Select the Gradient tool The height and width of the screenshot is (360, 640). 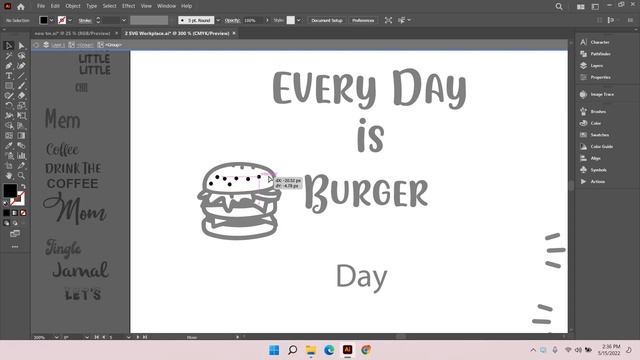tap(21, 136)
